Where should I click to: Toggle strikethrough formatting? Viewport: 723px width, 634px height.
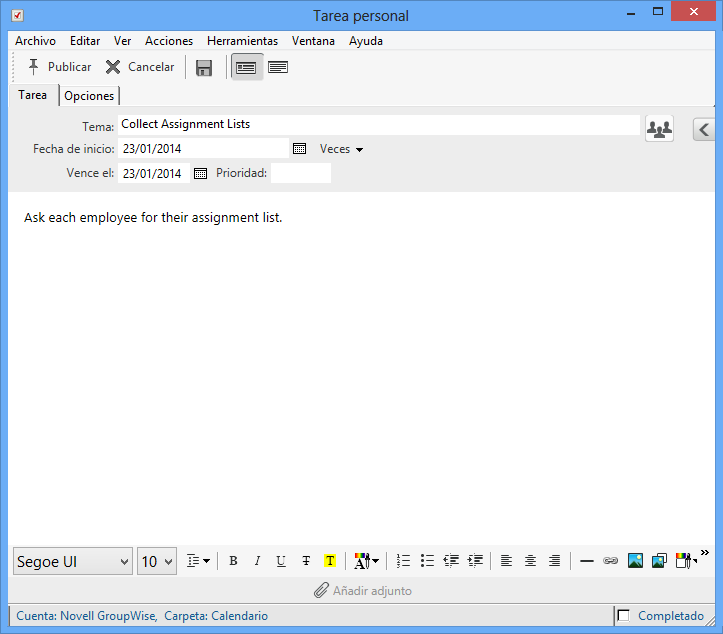[306, 561]
